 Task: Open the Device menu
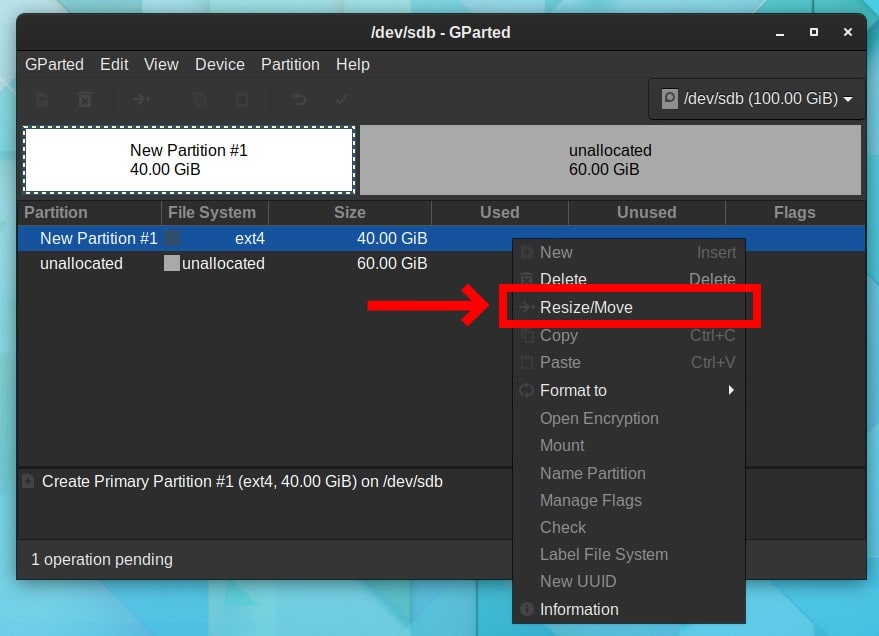220,64
